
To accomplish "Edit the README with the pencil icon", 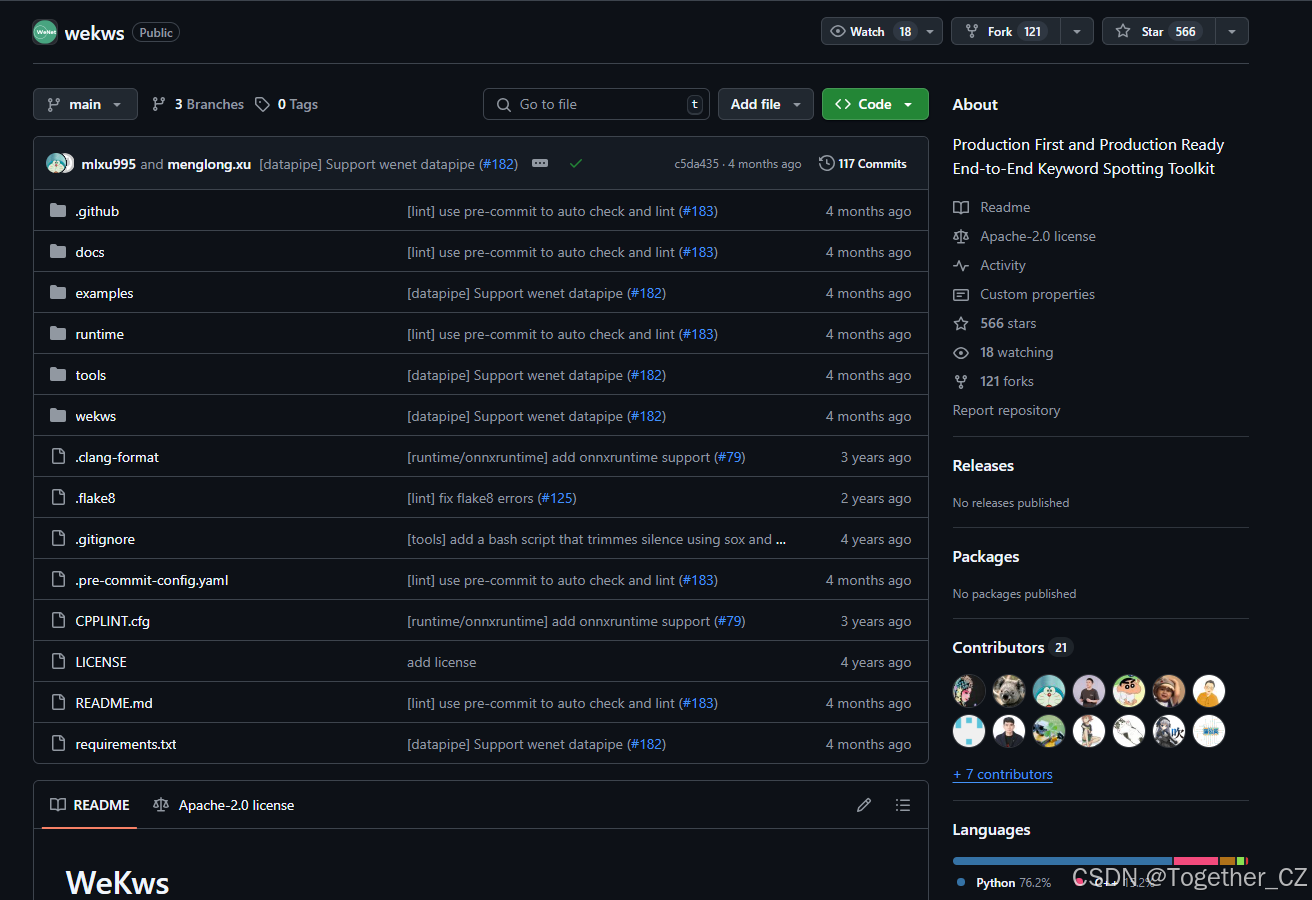I will [x=863, y=805].
